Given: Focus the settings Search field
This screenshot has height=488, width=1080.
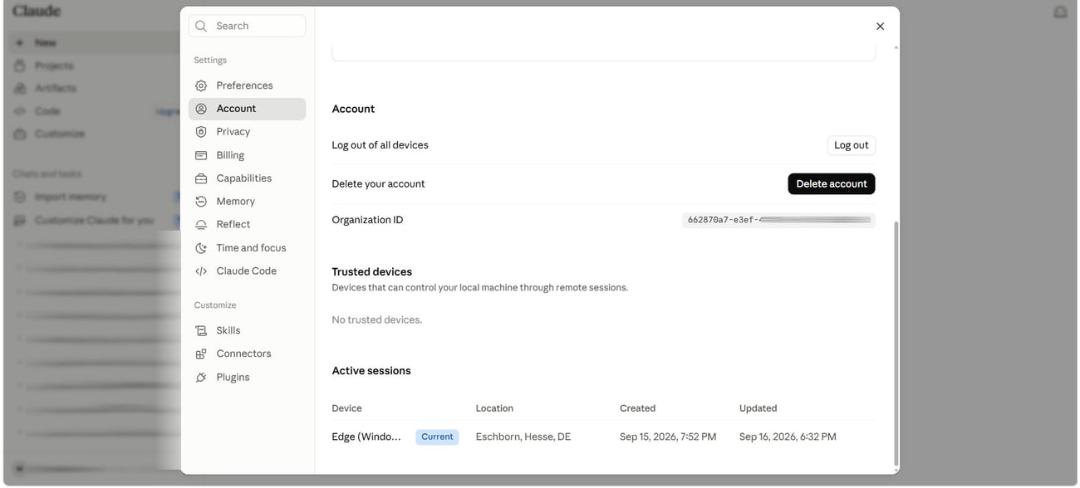Looking at the screenshot, I should [247, 26].
